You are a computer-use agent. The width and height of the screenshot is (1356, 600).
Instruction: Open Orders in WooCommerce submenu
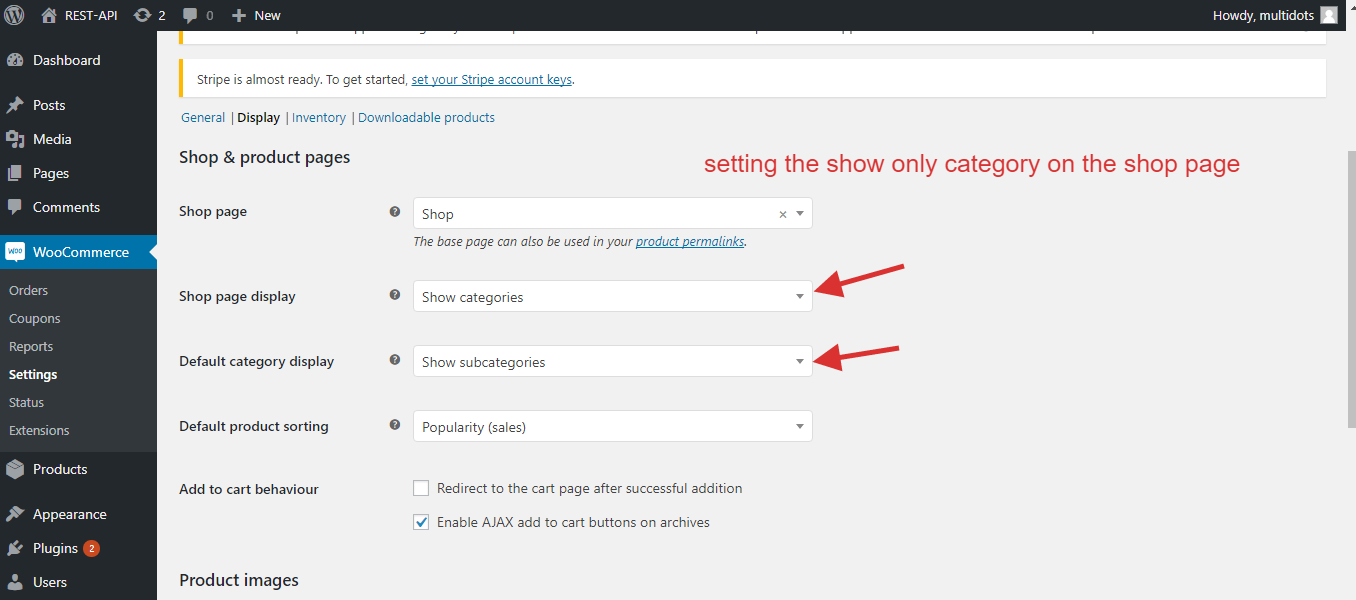pyautogui.click(x=28, y=290)
